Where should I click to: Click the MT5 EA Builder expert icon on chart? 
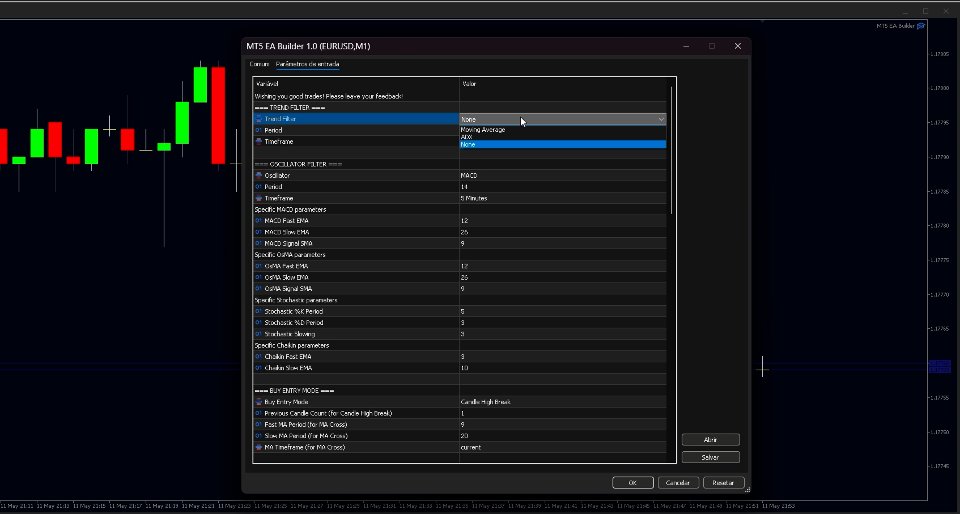pyautogui.click(x=921, y=26)
